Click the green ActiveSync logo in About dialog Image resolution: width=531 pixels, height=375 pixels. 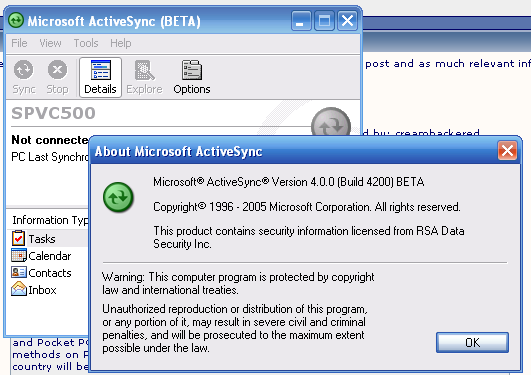[118, 197]
